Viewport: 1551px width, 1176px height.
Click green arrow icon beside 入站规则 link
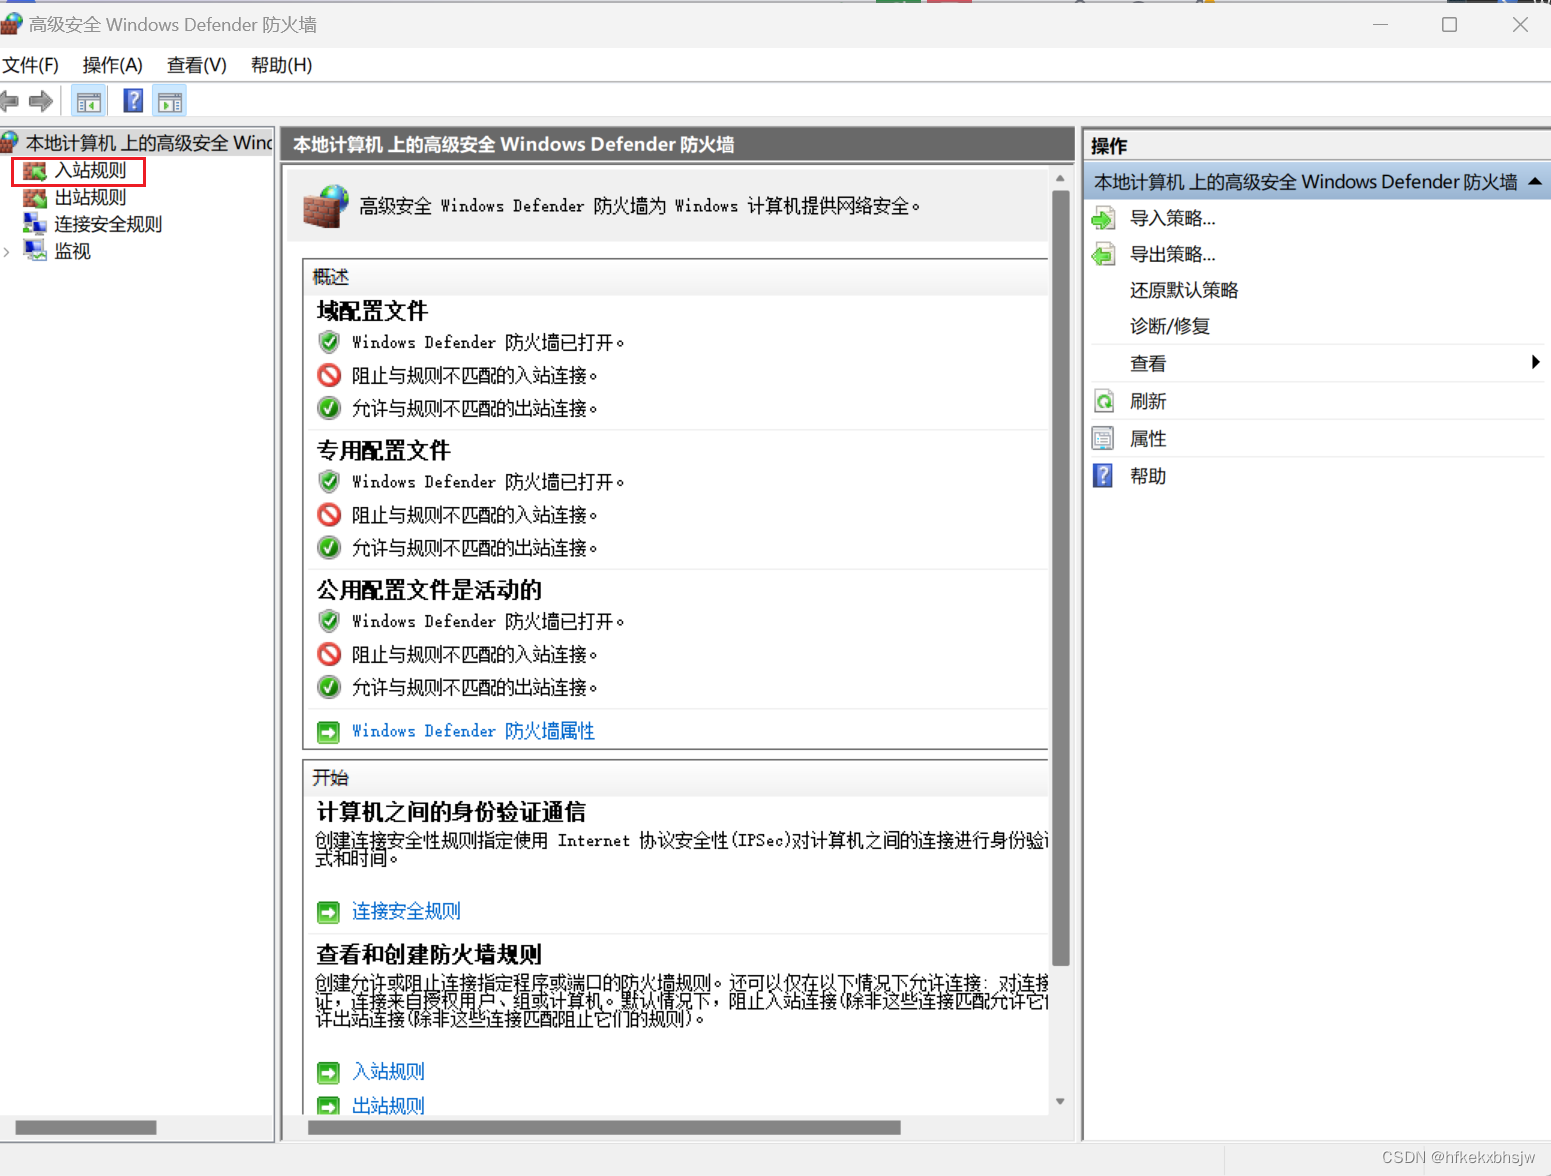[x=328, y=1073]
